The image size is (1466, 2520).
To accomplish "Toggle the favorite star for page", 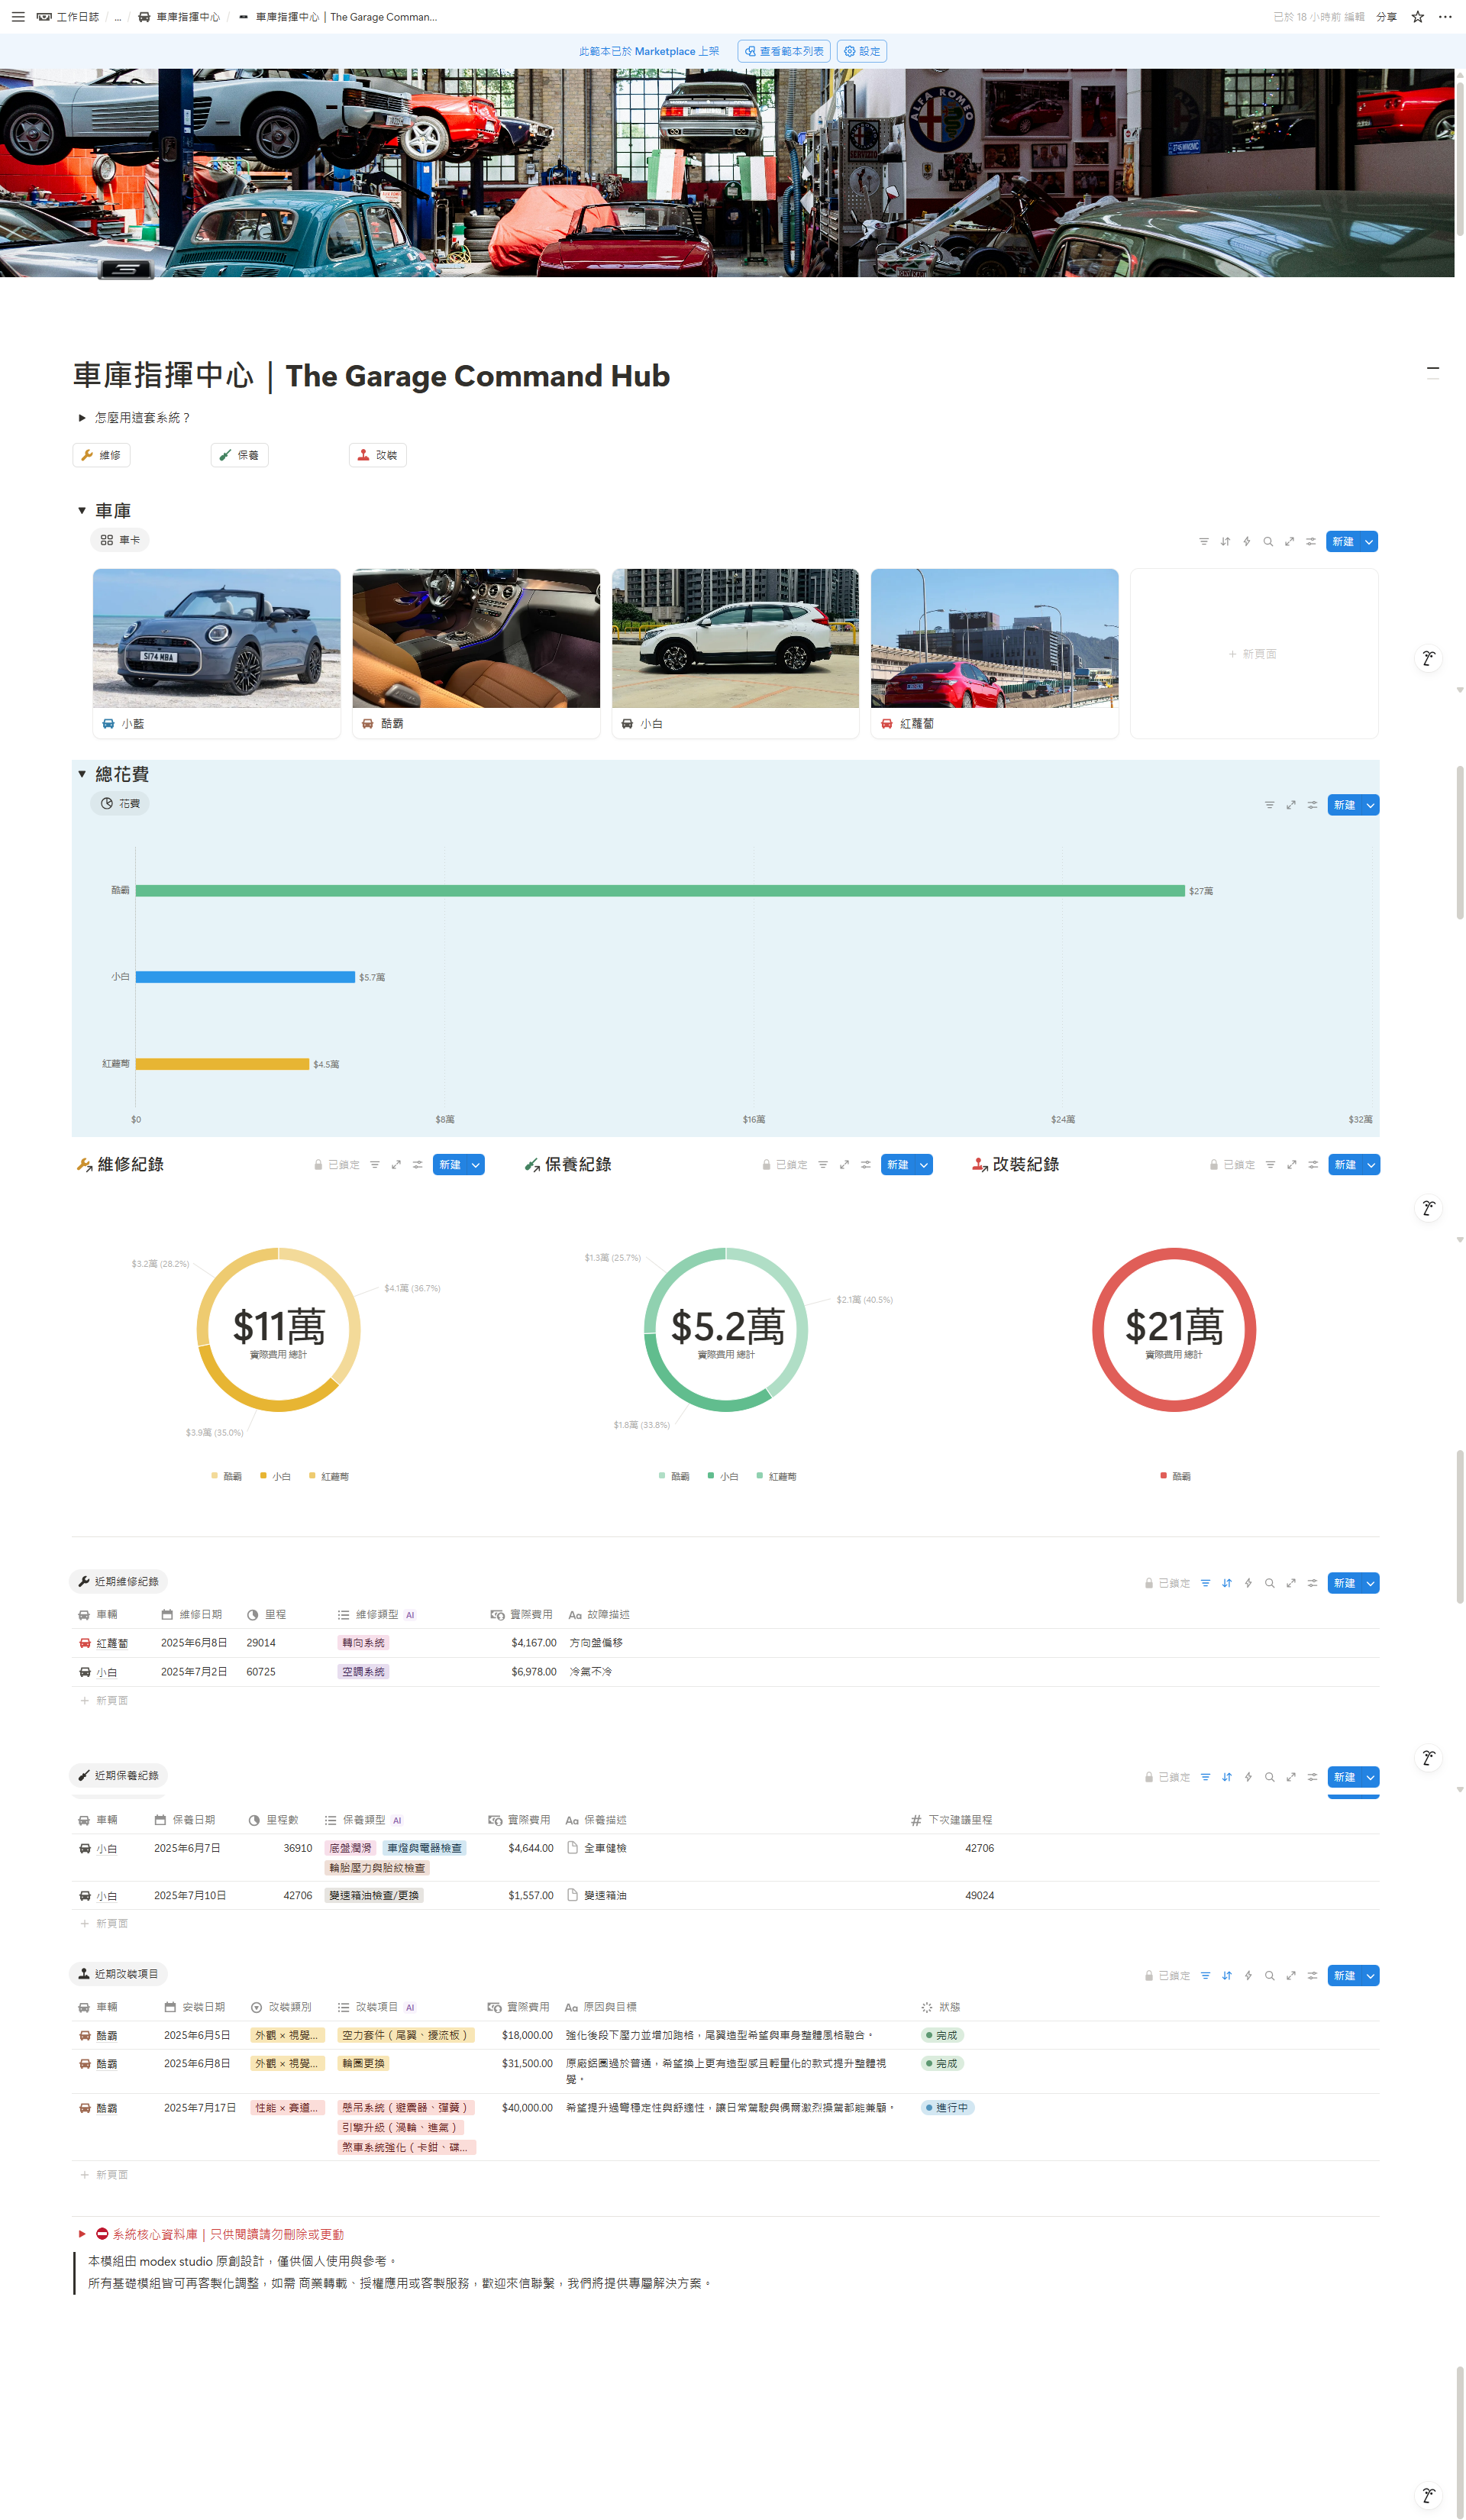I will coord(1418,17).
